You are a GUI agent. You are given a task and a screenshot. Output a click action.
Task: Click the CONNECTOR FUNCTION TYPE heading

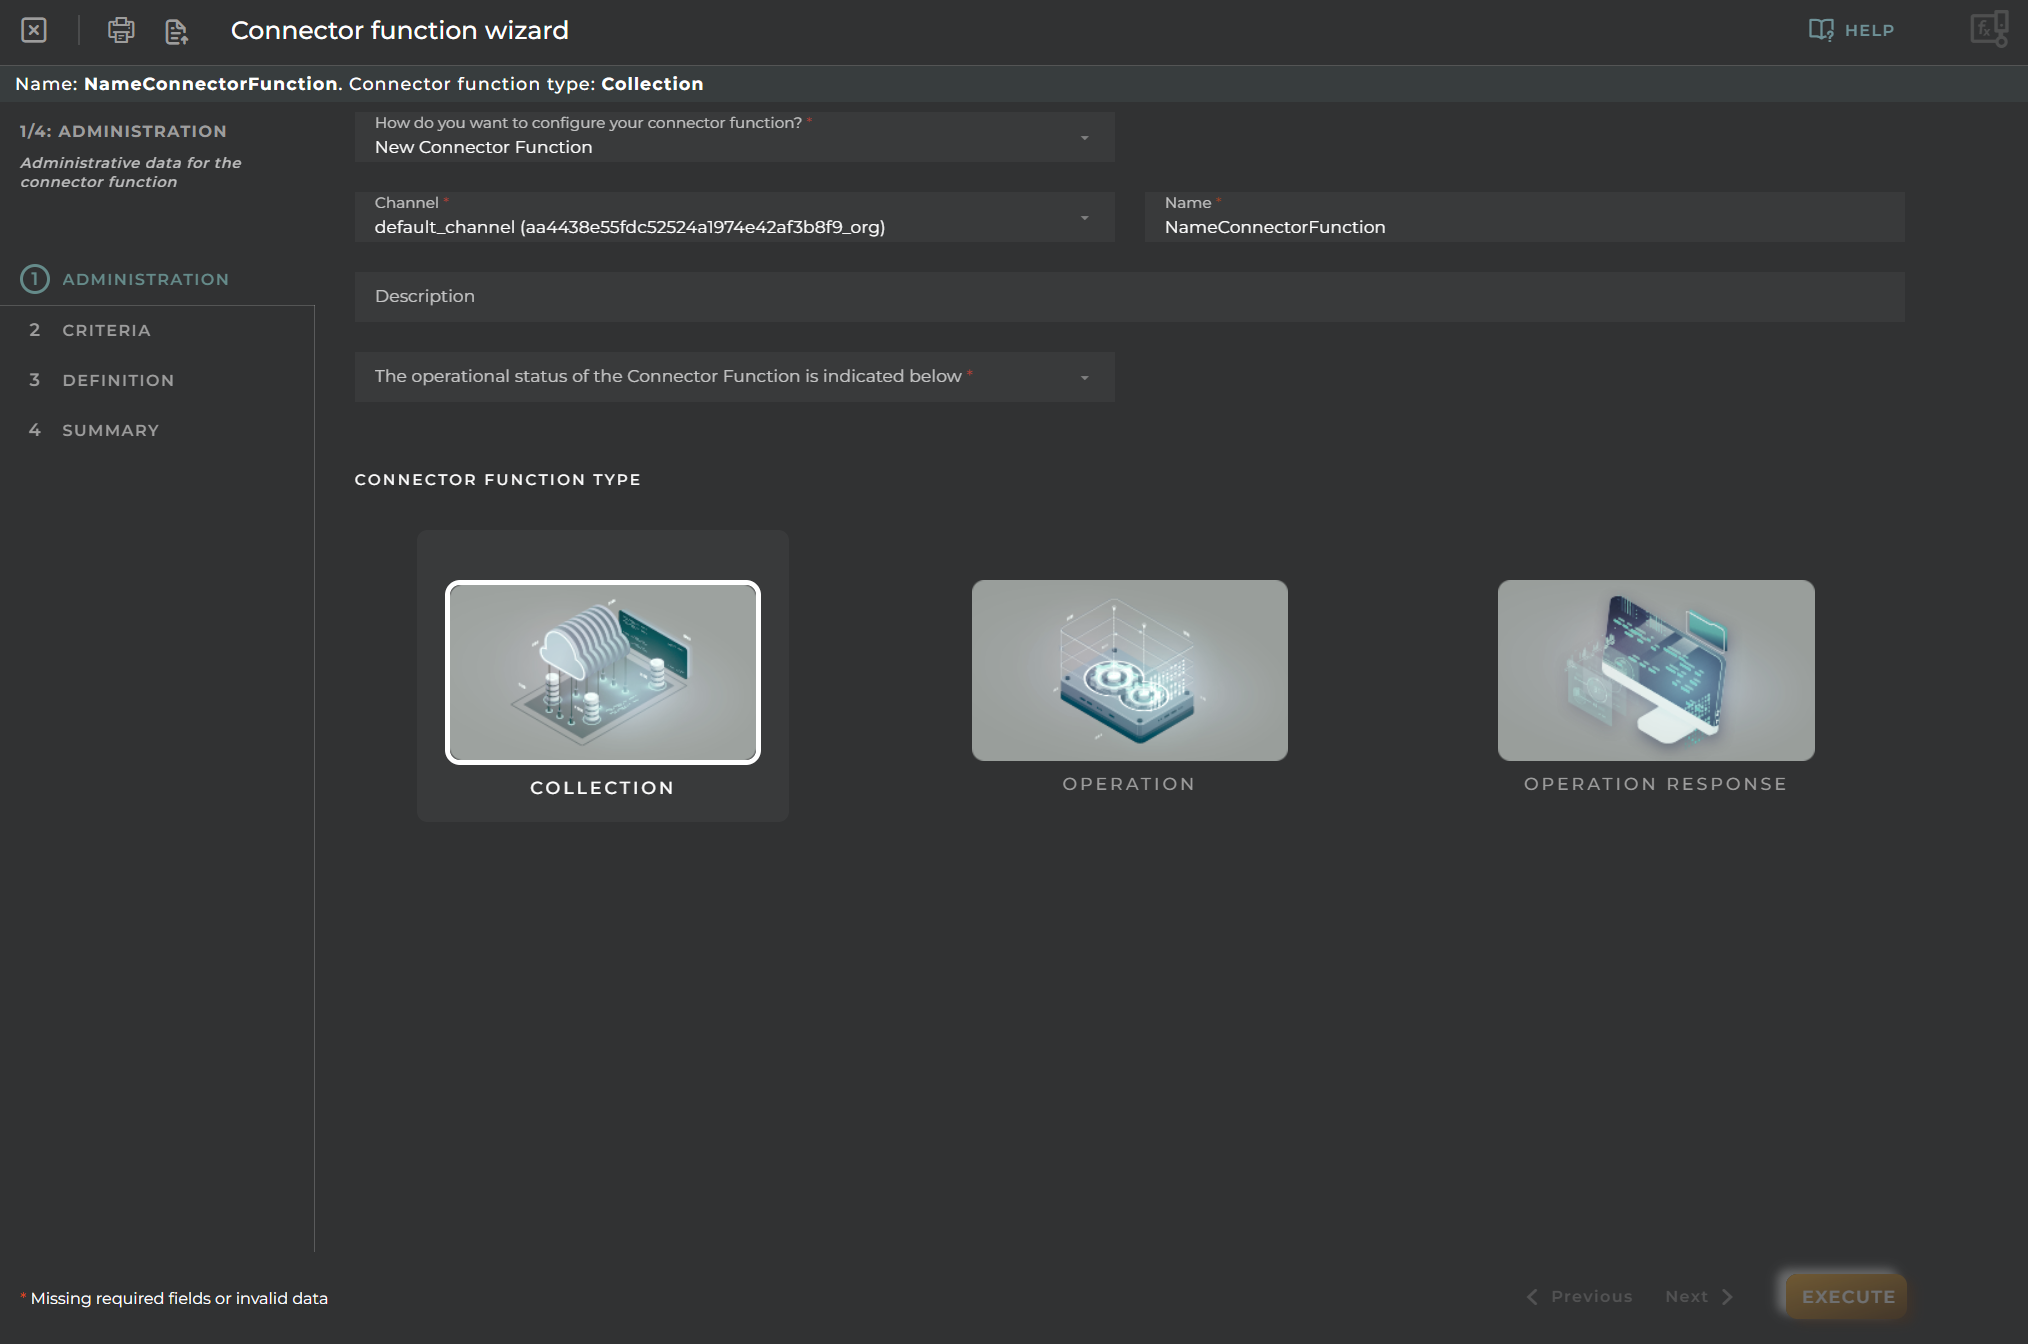click(x=498, y=480)
